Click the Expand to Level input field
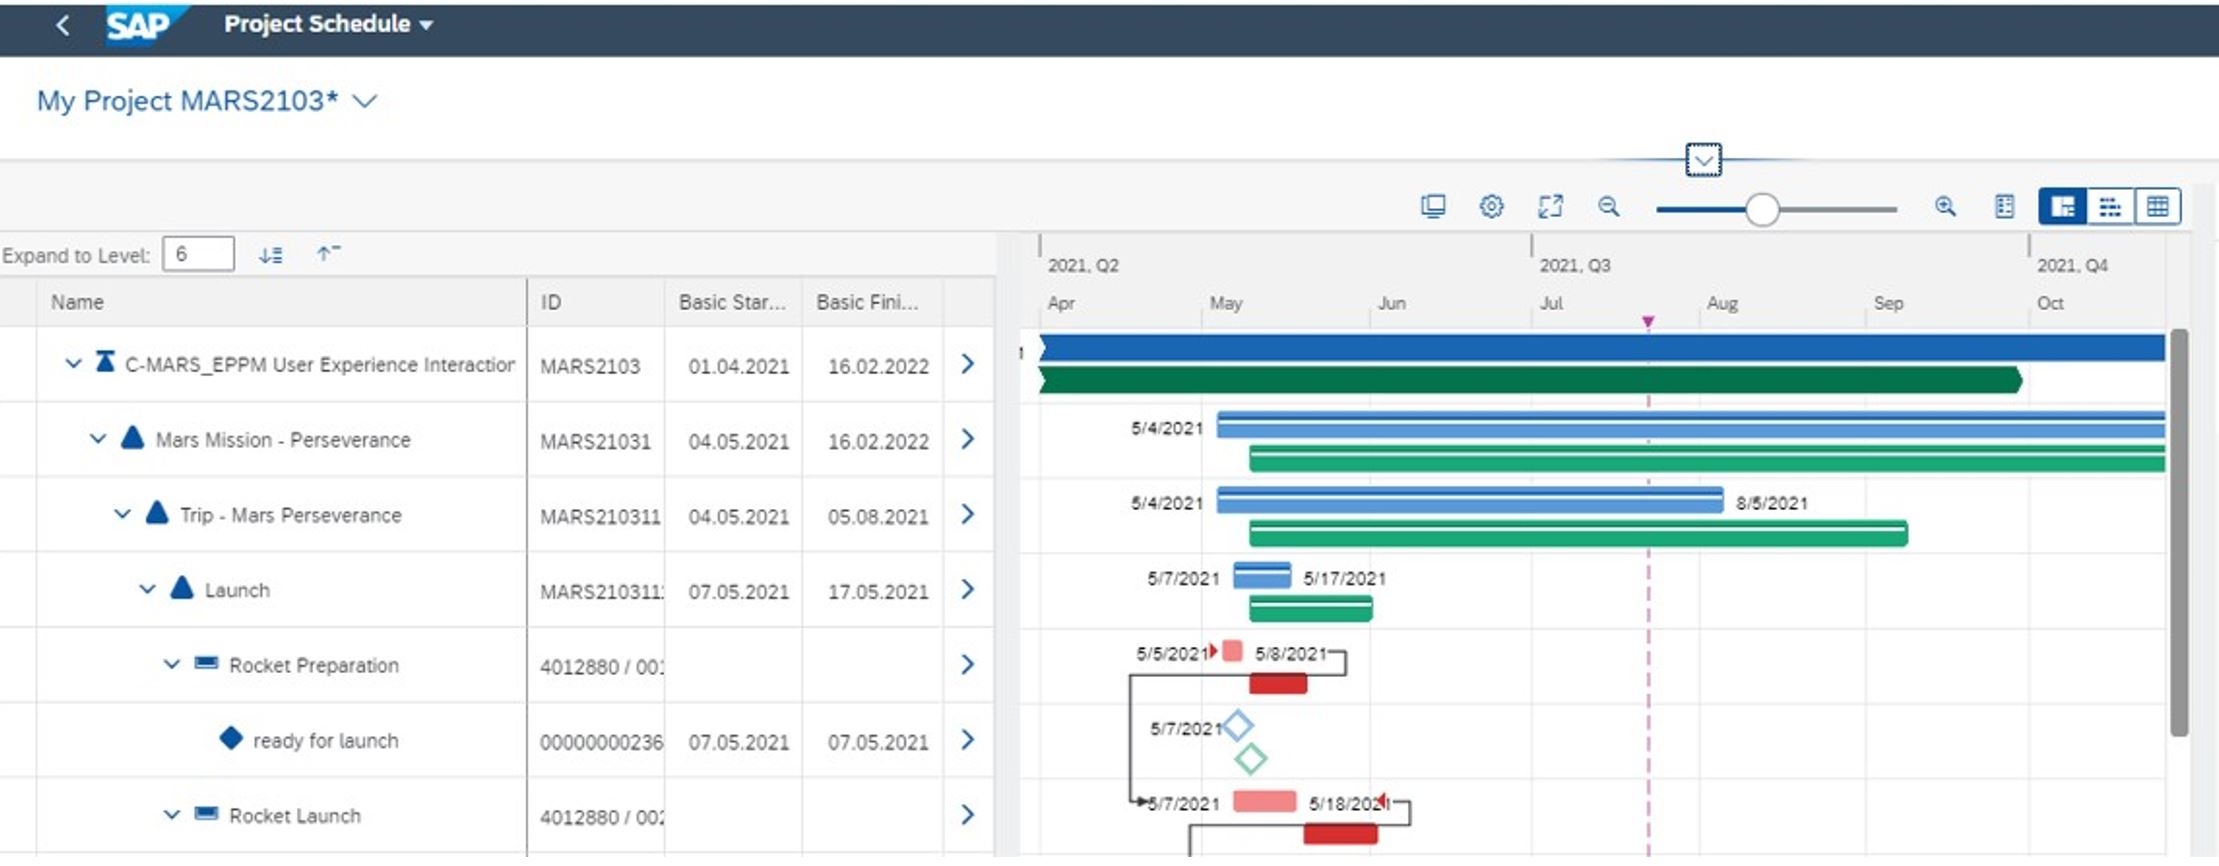Screen dimensions: 2219x866 (x=198, y=254)
